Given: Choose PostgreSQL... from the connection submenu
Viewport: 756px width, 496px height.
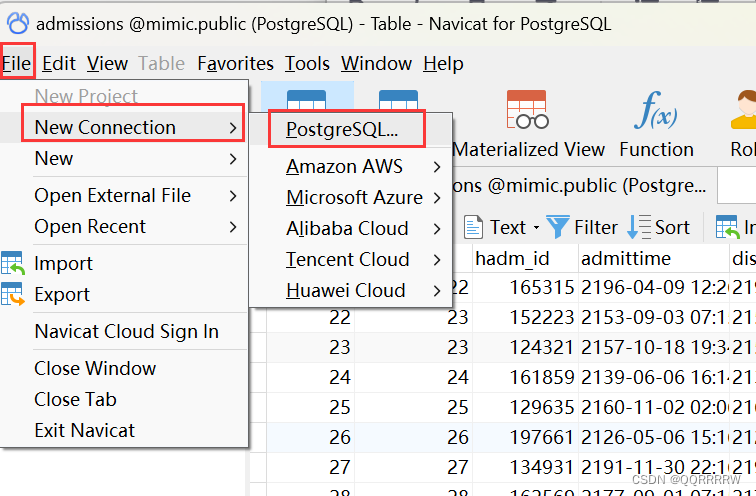Looking at the screenshot, I should (351, 129).
